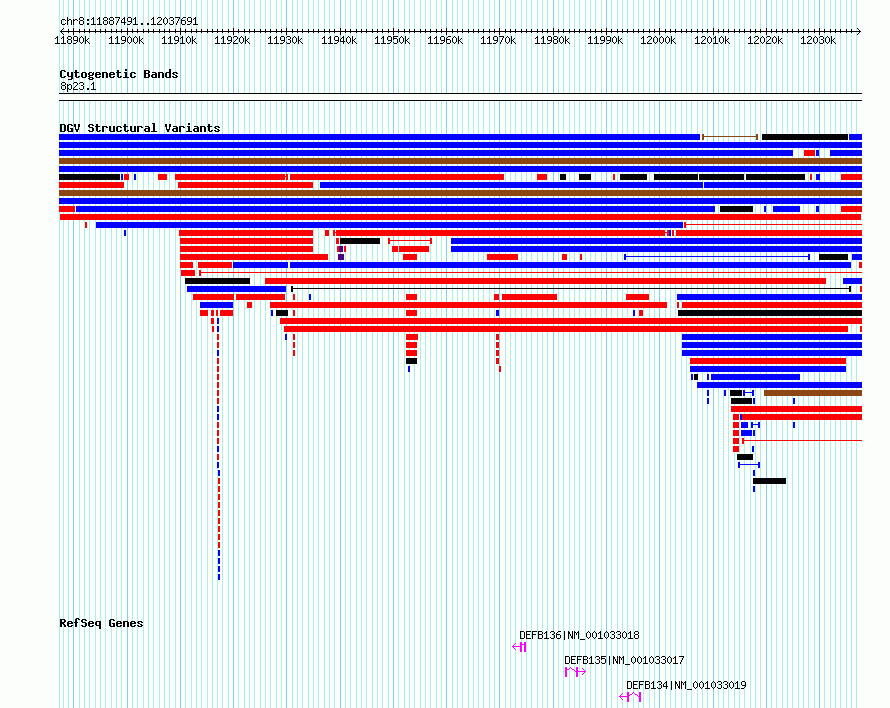Select the 8p23.1 band label

pos(78,86)
